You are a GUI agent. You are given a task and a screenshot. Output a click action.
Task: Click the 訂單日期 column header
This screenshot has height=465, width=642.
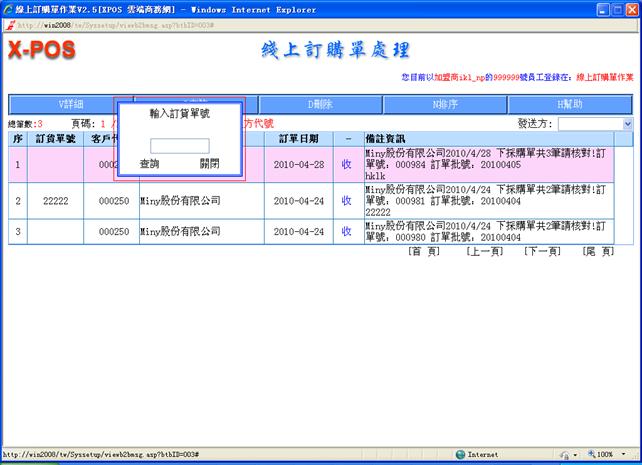[x=298, y=138]
